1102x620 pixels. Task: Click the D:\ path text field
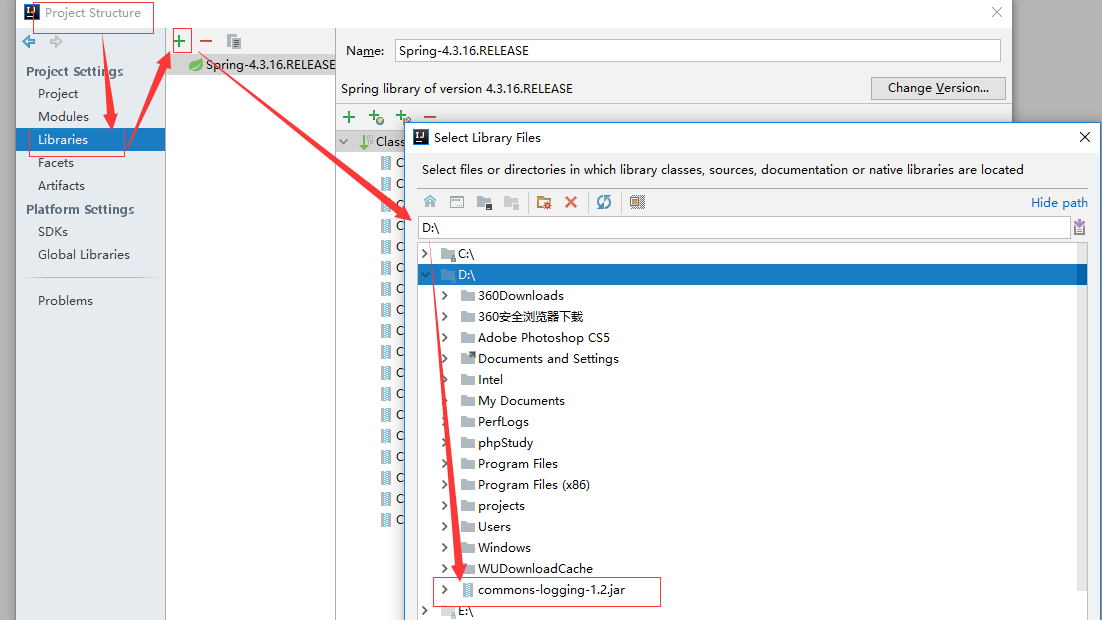(x=744, y=228)
